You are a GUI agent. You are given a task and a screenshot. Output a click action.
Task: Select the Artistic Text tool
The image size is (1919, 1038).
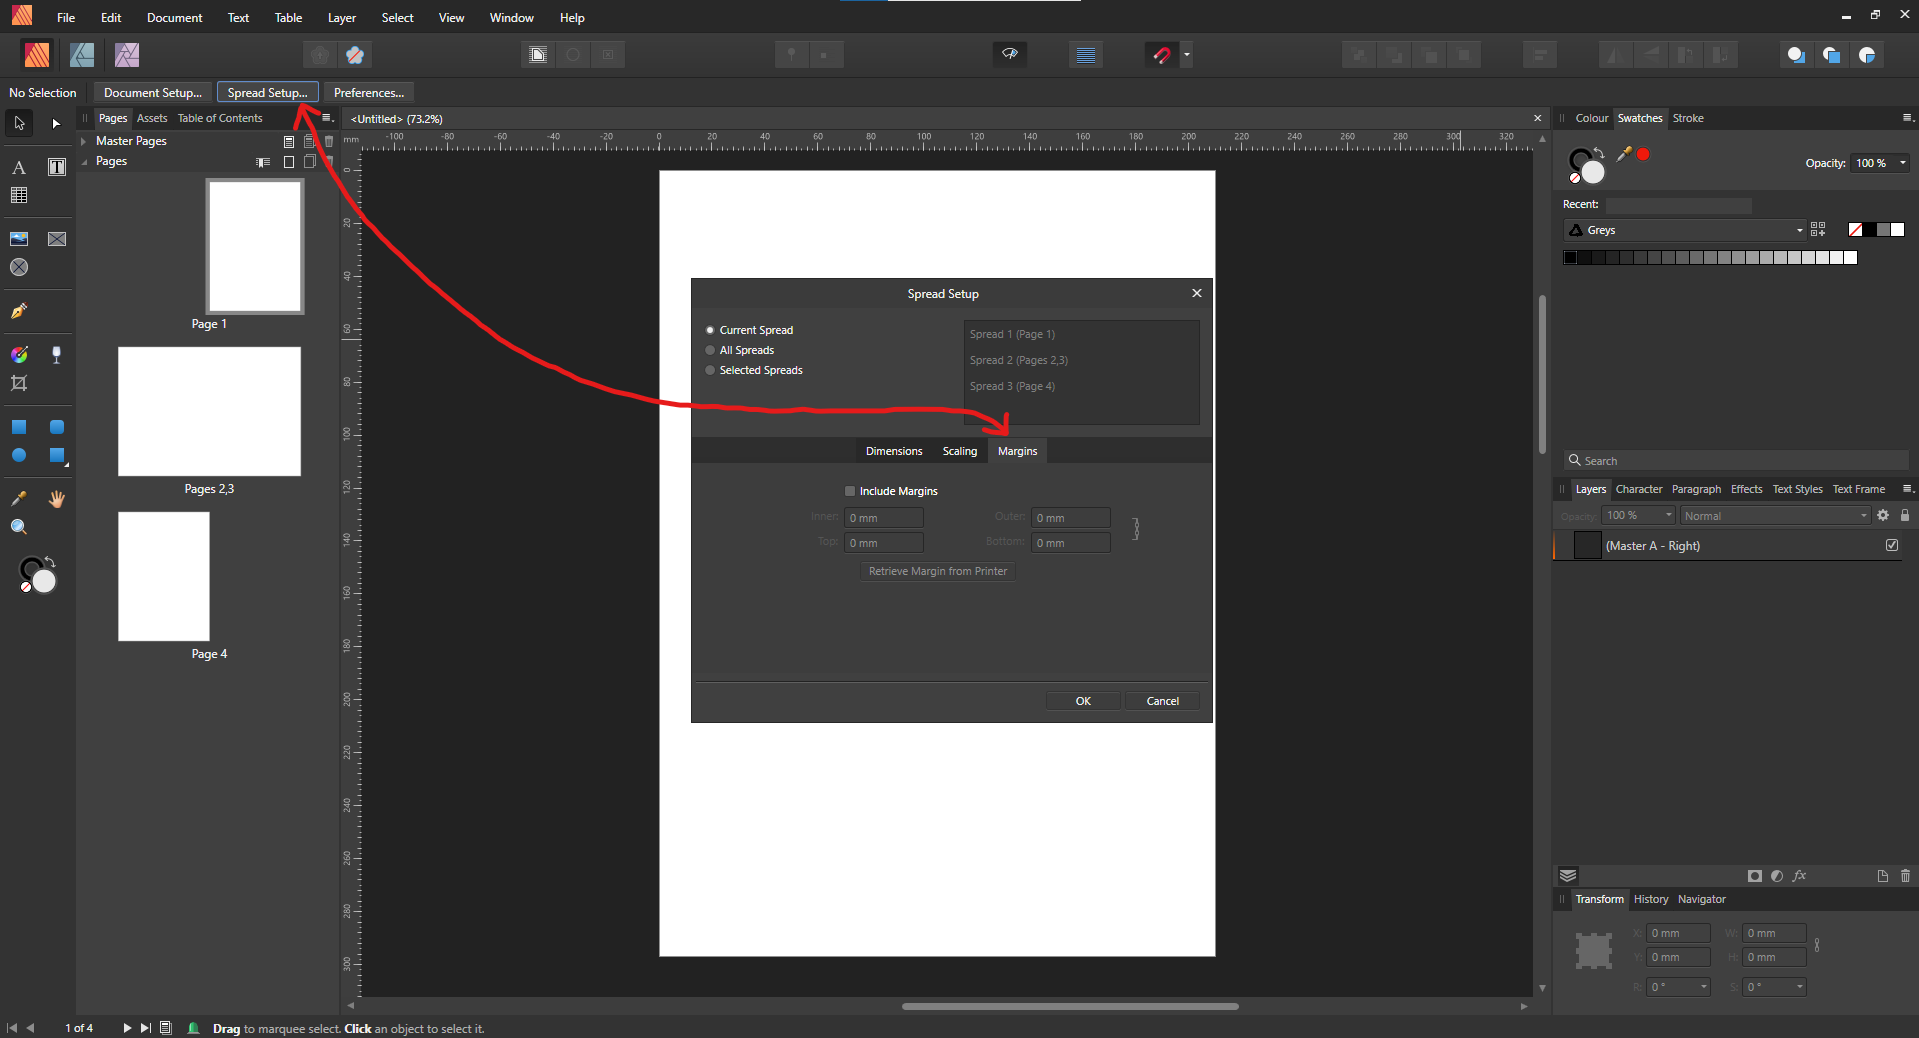[x=19, y=167]
